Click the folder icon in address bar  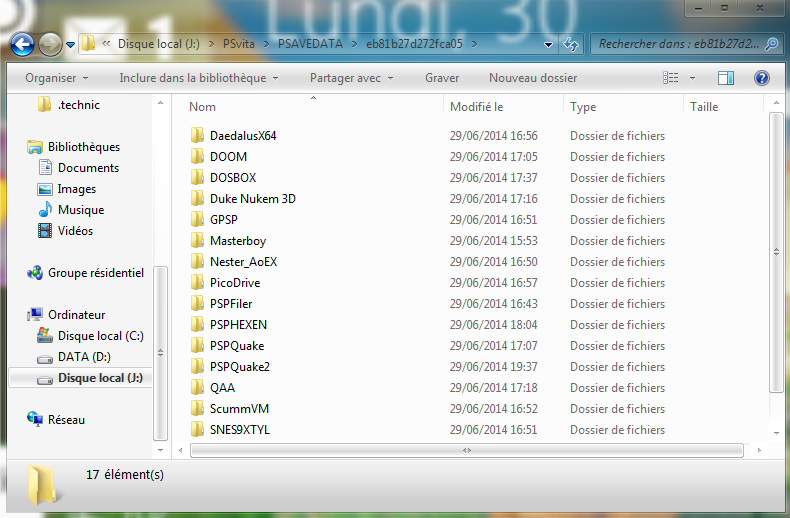(88, 43)
